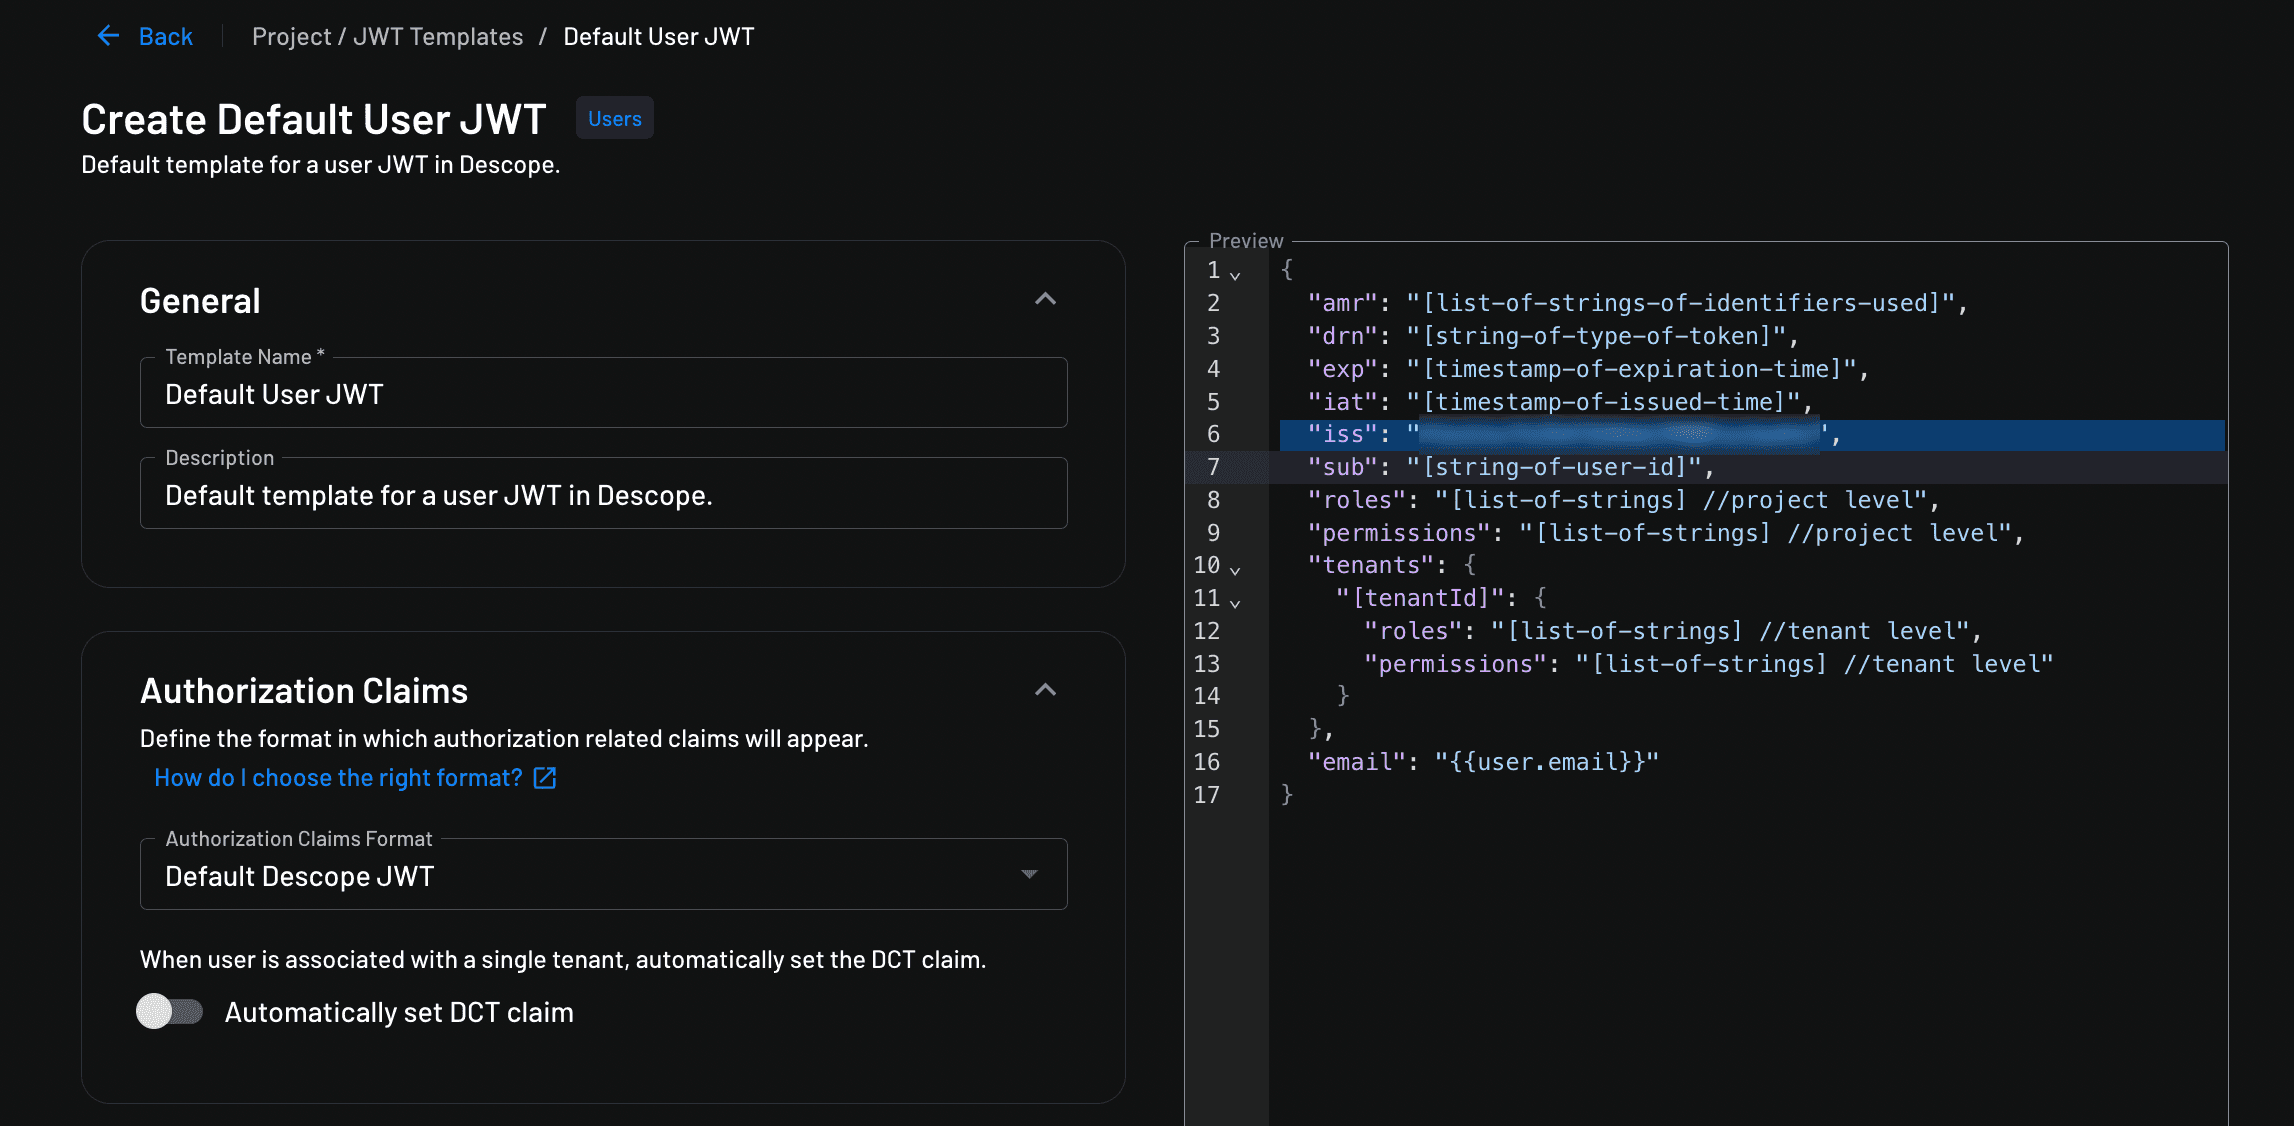Select the Users badge near the title
Image resolution: width=2294 pixels, height=1126 pixels.
(x=614, y=118)
